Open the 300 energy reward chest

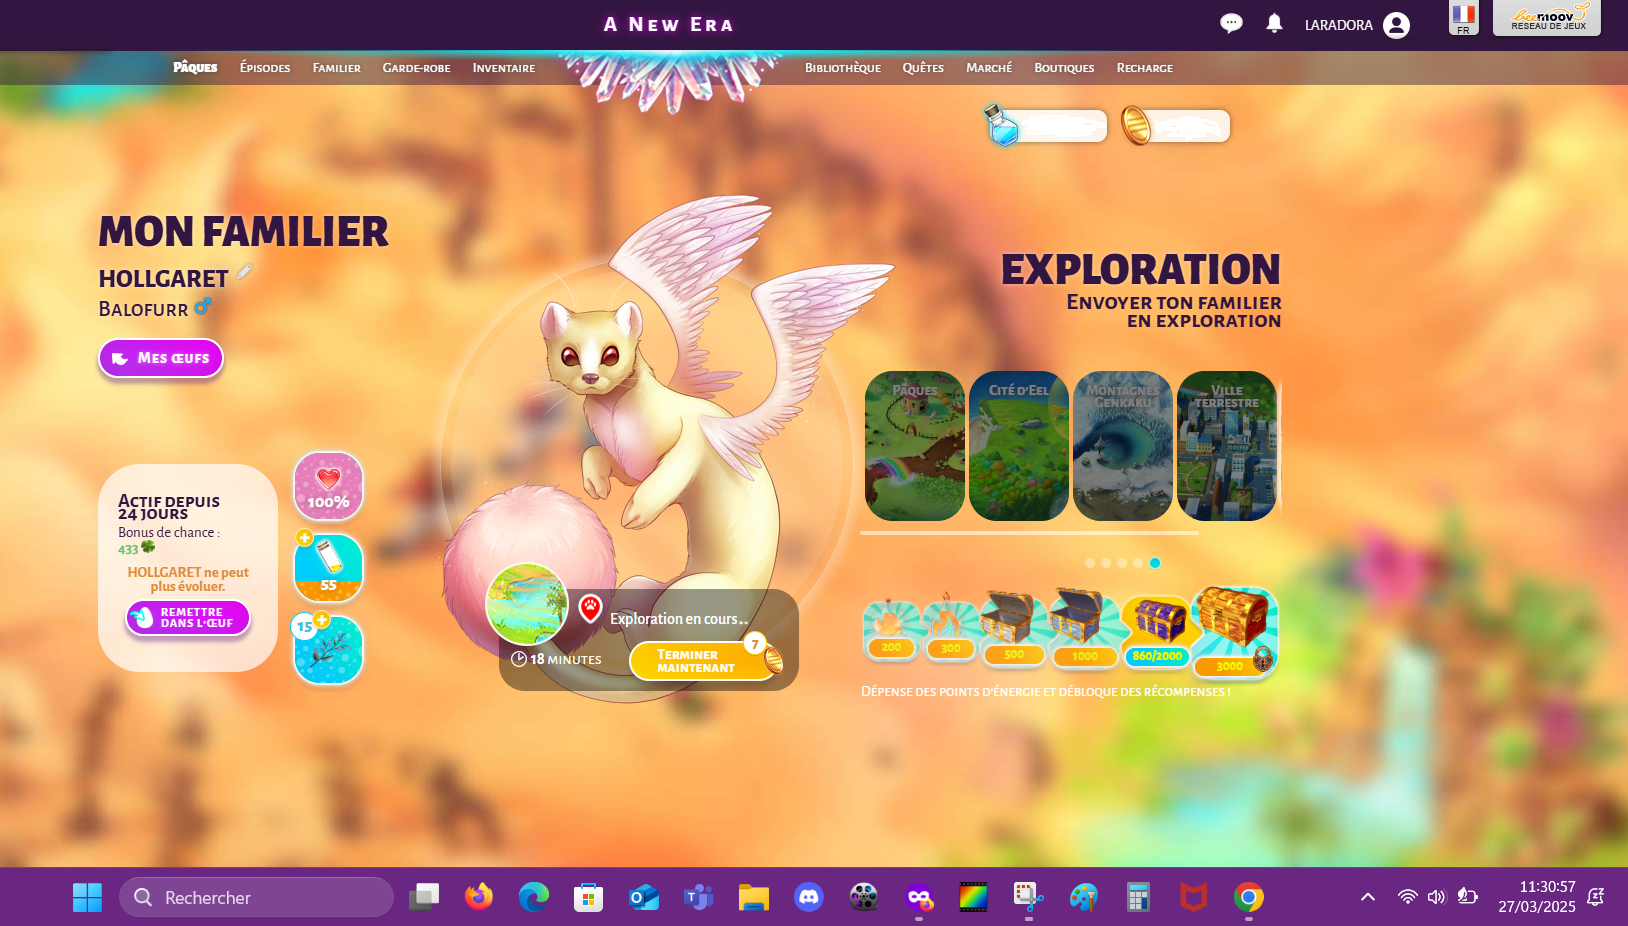click(x=950, y=630)
